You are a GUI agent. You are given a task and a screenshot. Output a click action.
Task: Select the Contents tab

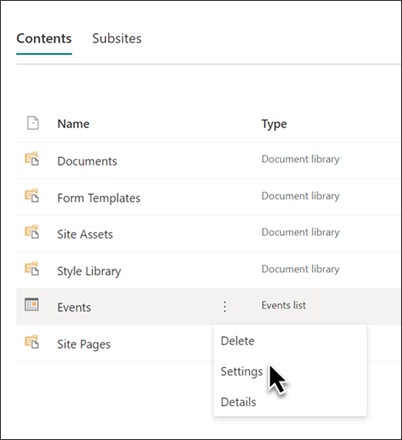point(44,38)
